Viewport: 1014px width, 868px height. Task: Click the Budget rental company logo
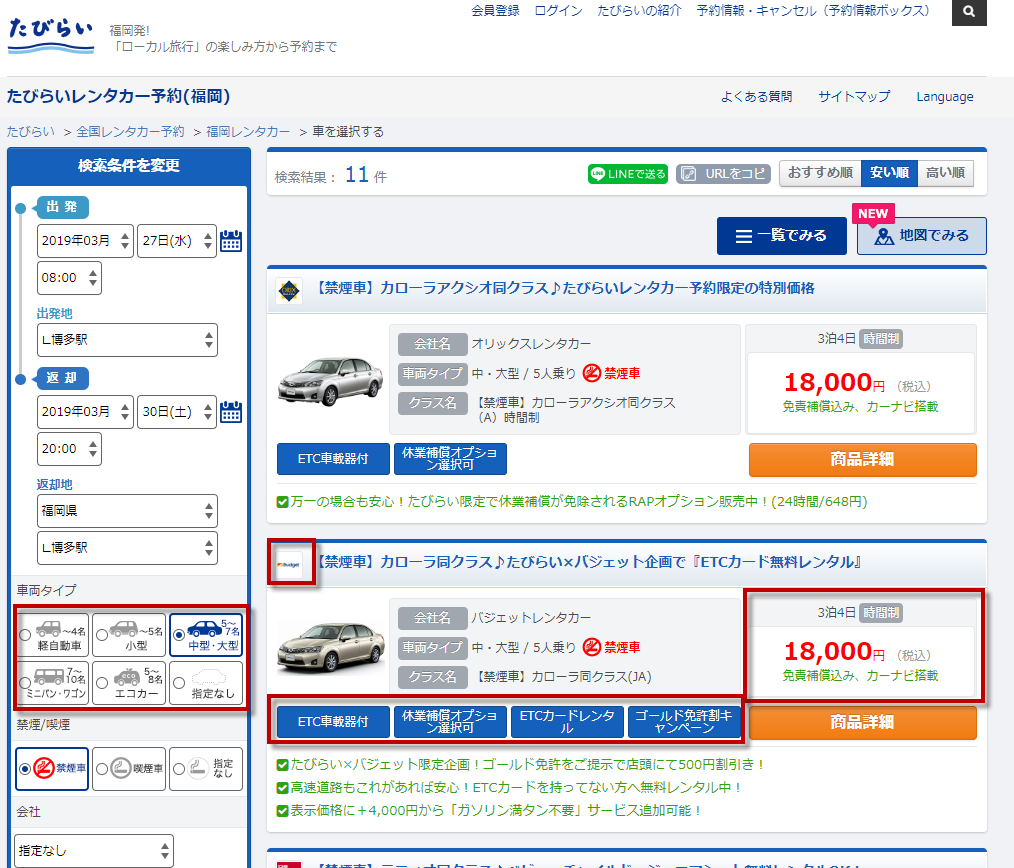(x=289, y=564)
